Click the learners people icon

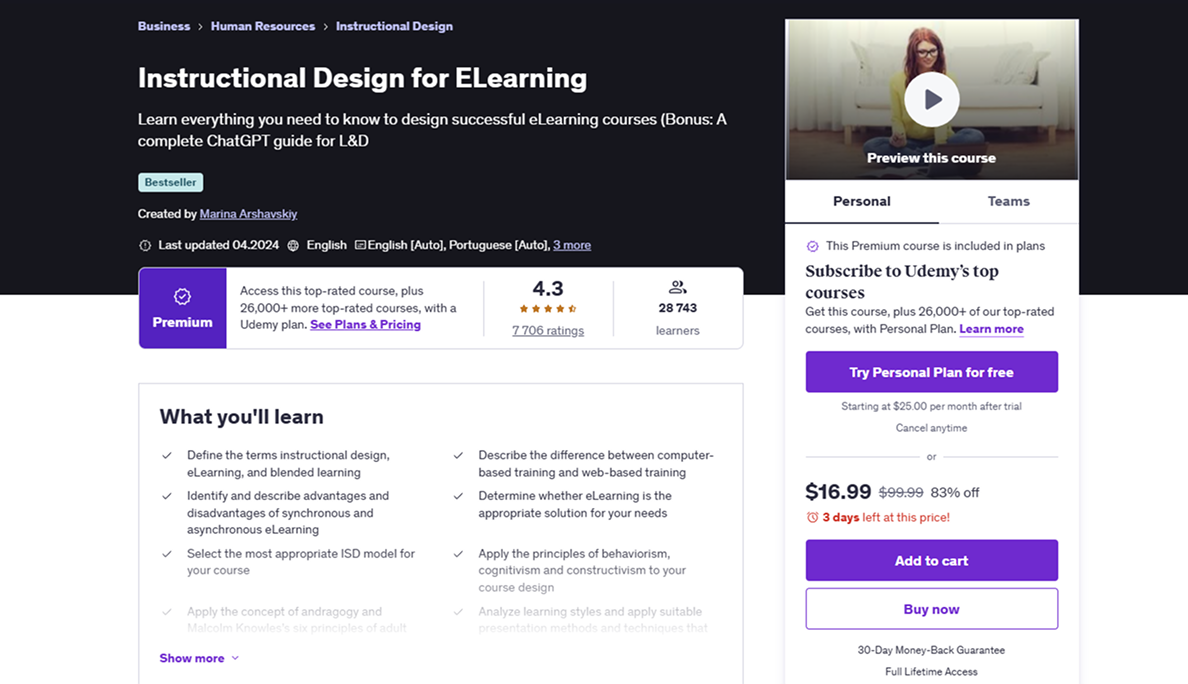pyautogui.click(x=677, y=287)
